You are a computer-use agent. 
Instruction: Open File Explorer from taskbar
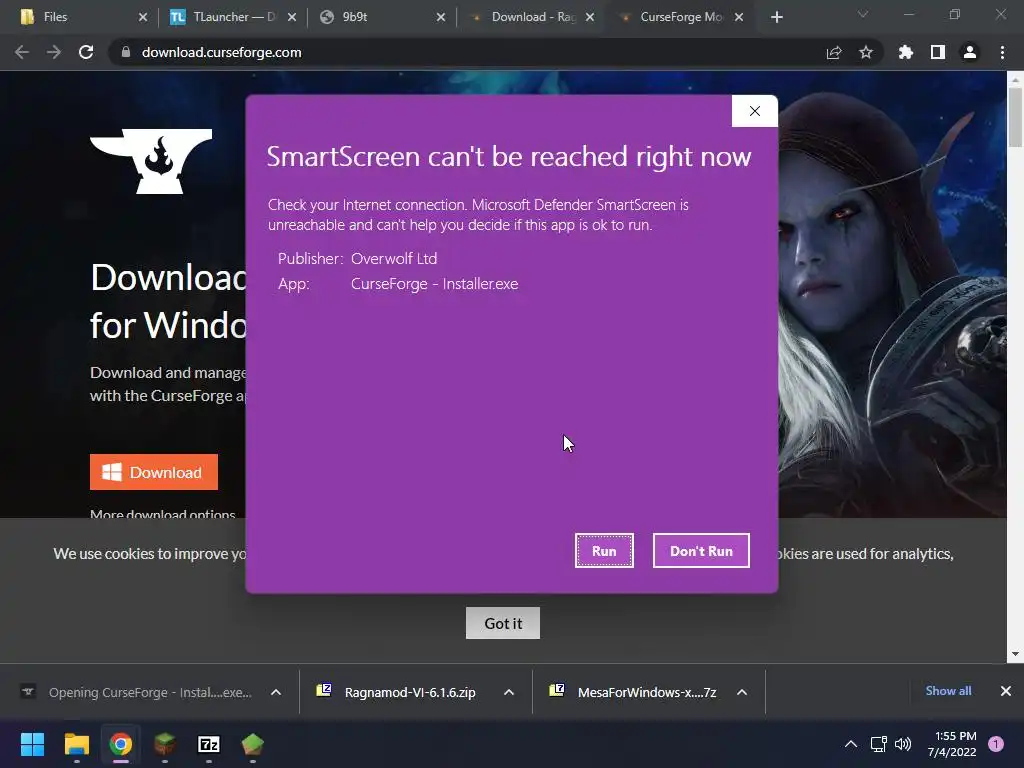point(76,744)
